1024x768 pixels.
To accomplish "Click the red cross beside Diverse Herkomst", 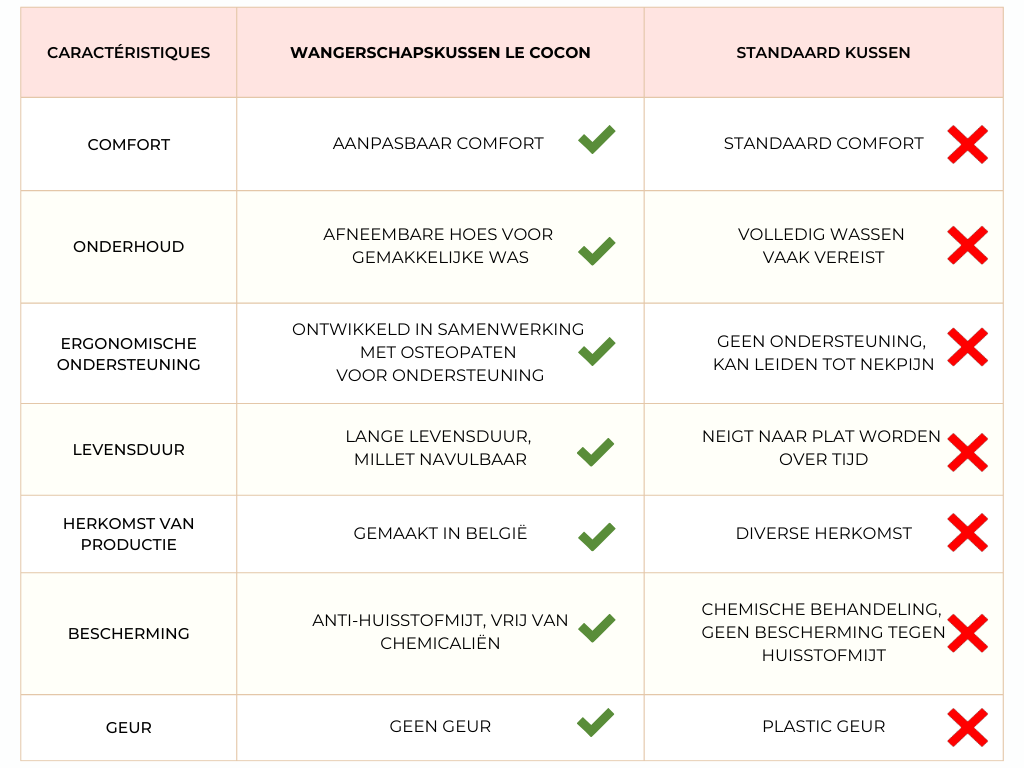I will [x=967, y=533].
